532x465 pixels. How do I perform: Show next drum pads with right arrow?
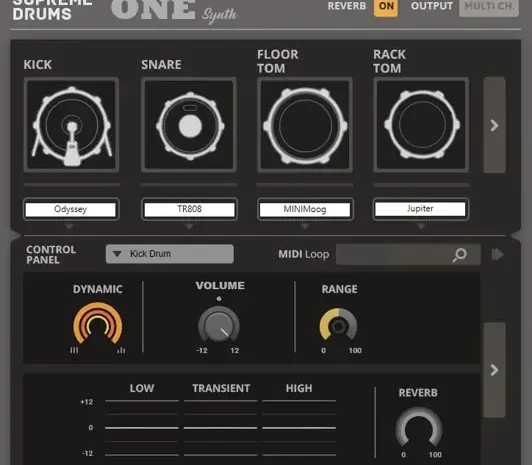click(x=494, y=125)
